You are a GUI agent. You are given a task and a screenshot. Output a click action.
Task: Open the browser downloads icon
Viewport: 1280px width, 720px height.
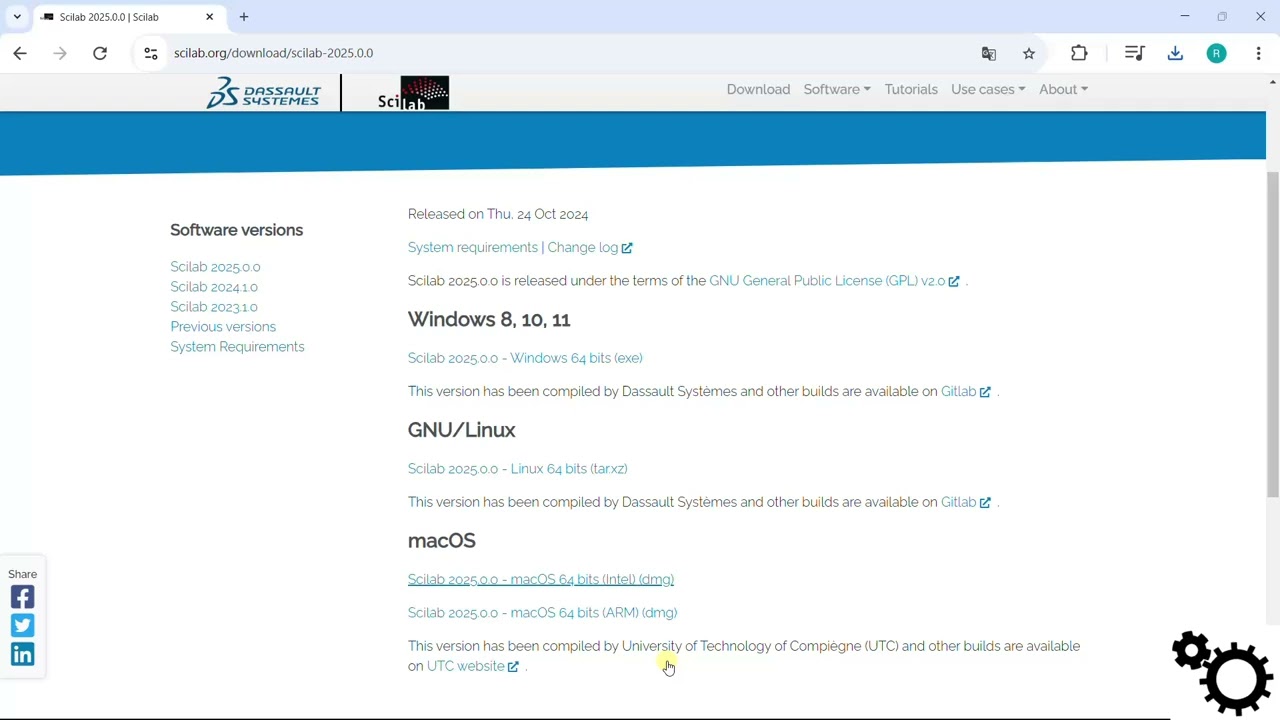point(1175,53)
